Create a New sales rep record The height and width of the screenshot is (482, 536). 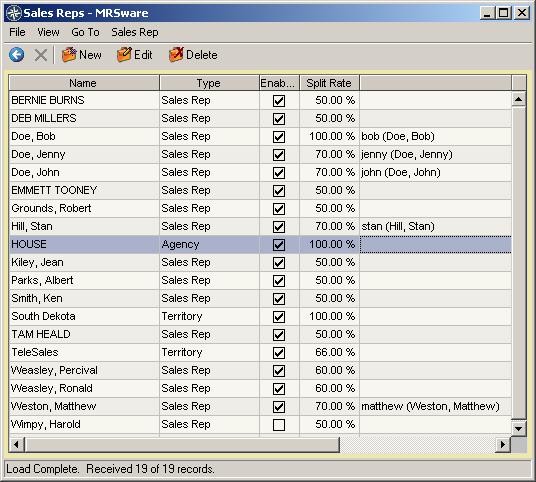81,55
